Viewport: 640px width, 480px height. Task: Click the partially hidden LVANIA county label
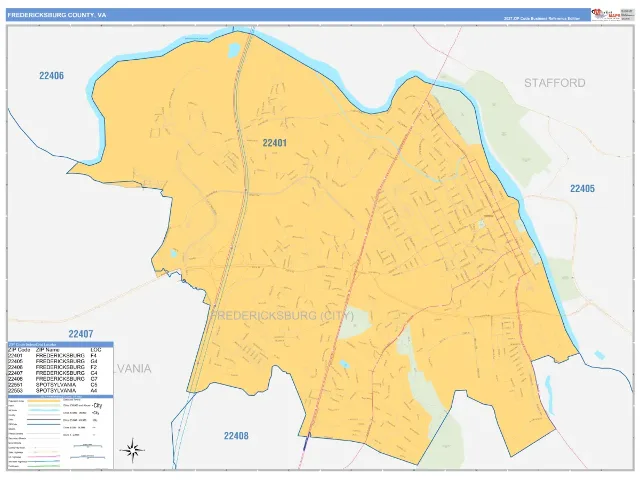[133, 369]
